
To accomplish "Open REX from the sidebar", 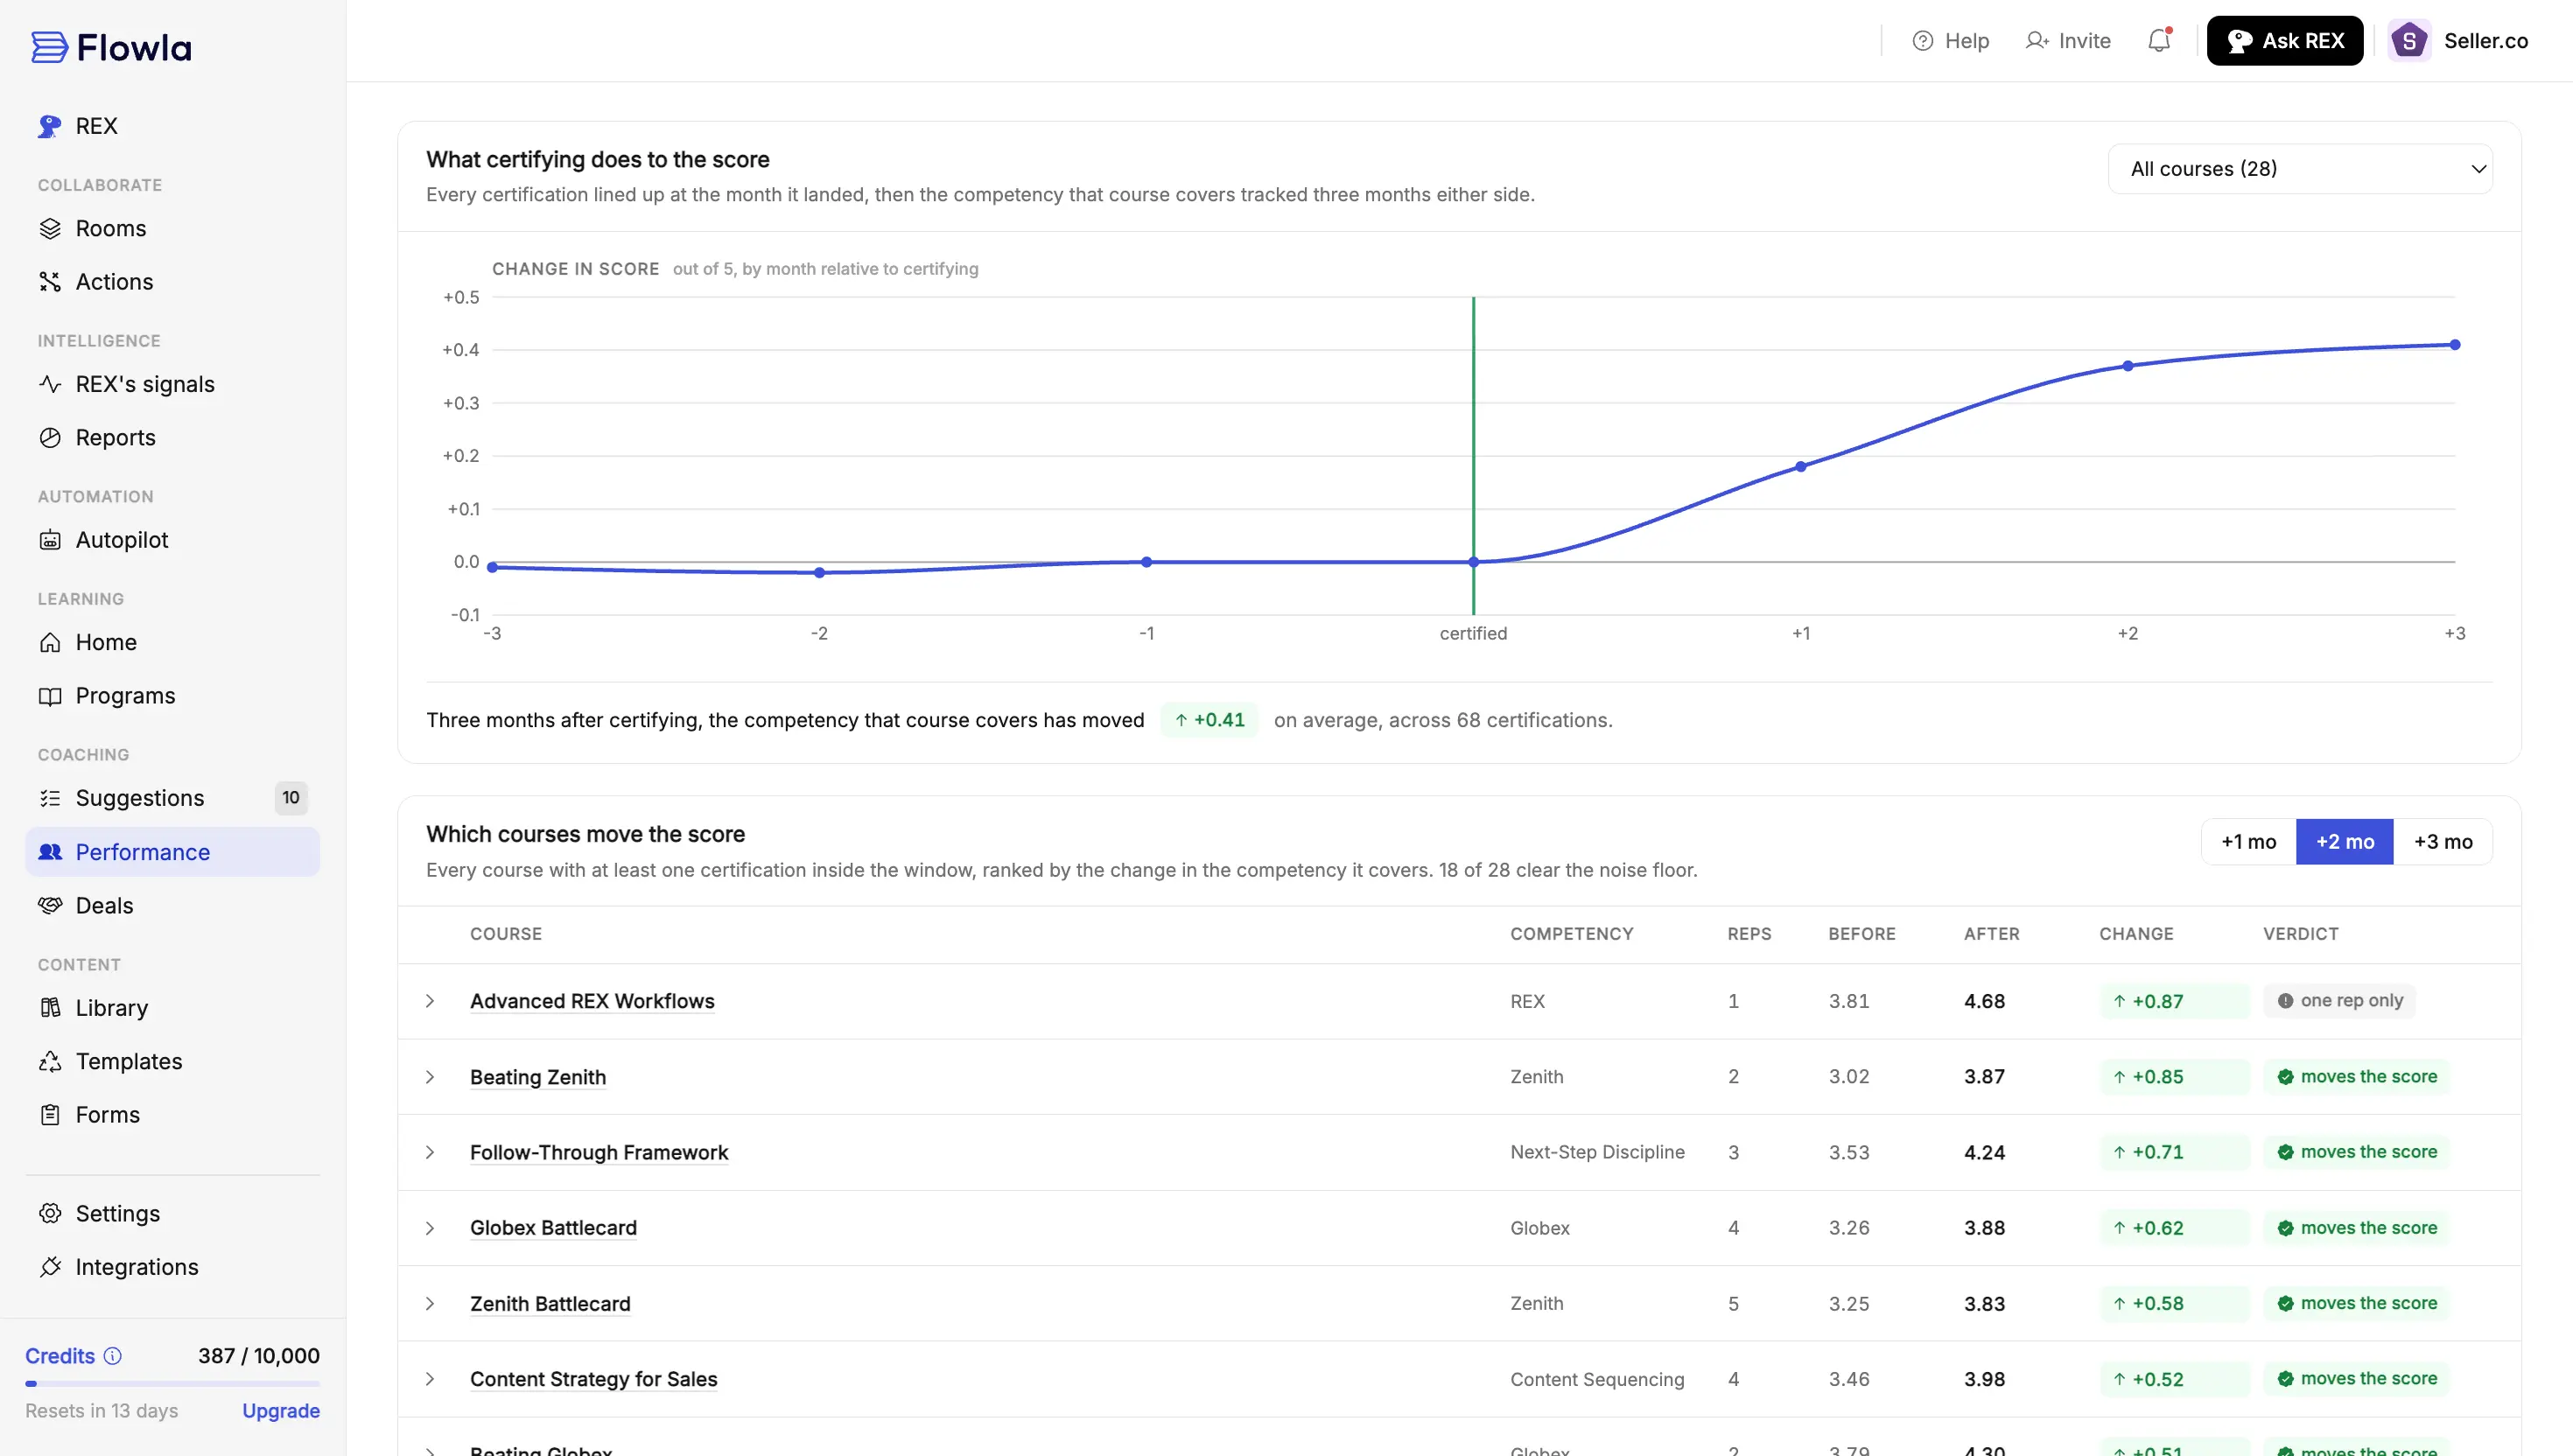I will pos(96,126).
